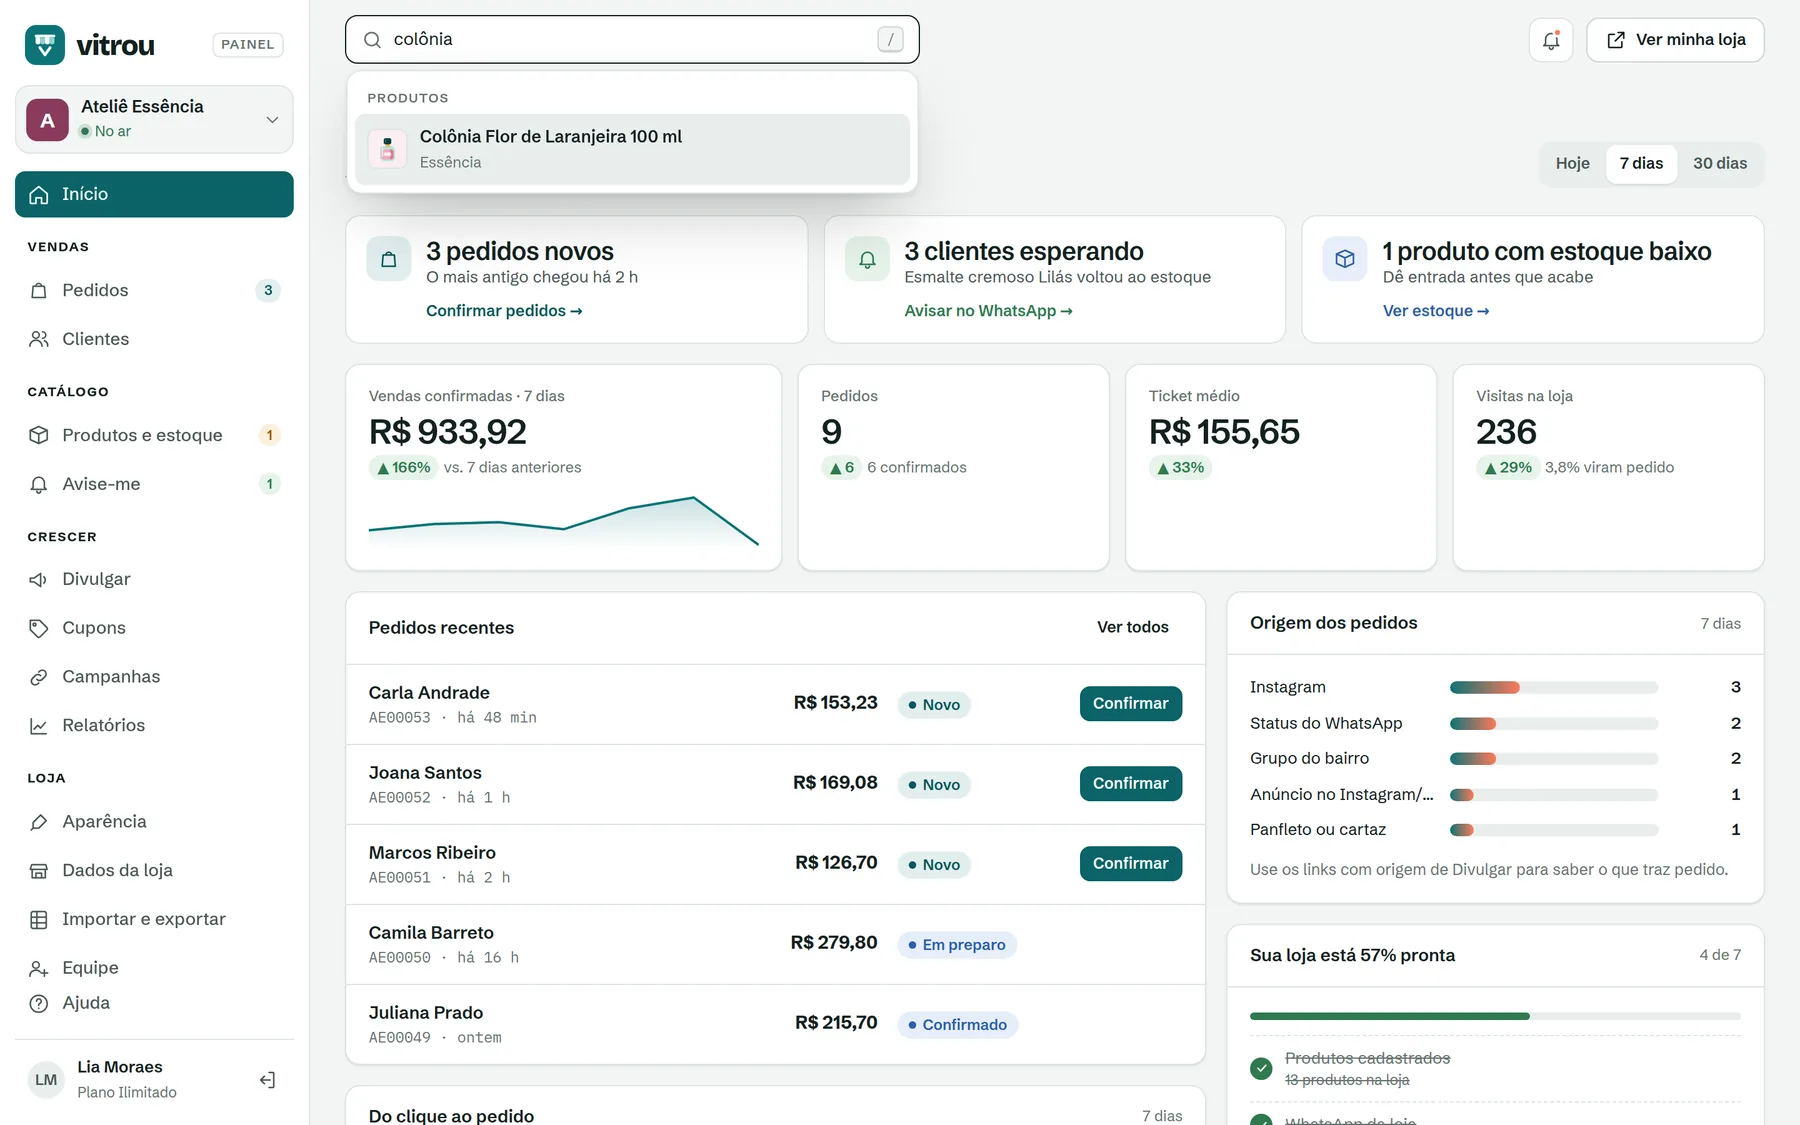The width and height of the screenshot is (1800, 1125).
Task: Follow the Avisar no WhatsApp link
Action: 988,311
